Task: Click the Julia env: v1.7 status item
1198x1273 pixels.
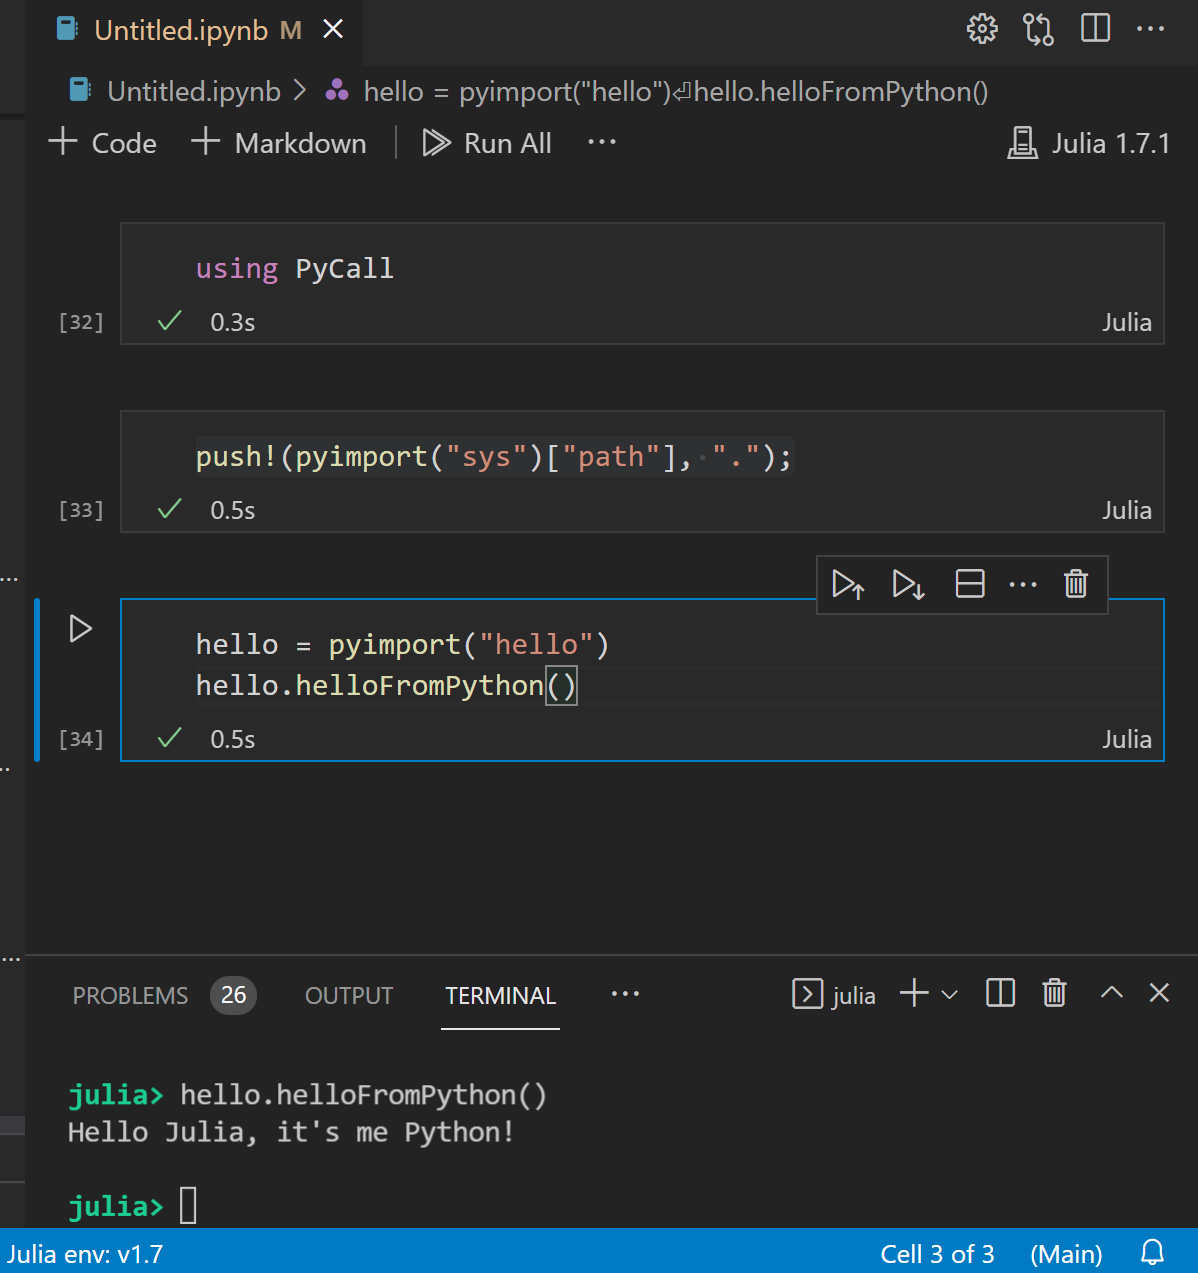Action: pos(85,1254)
